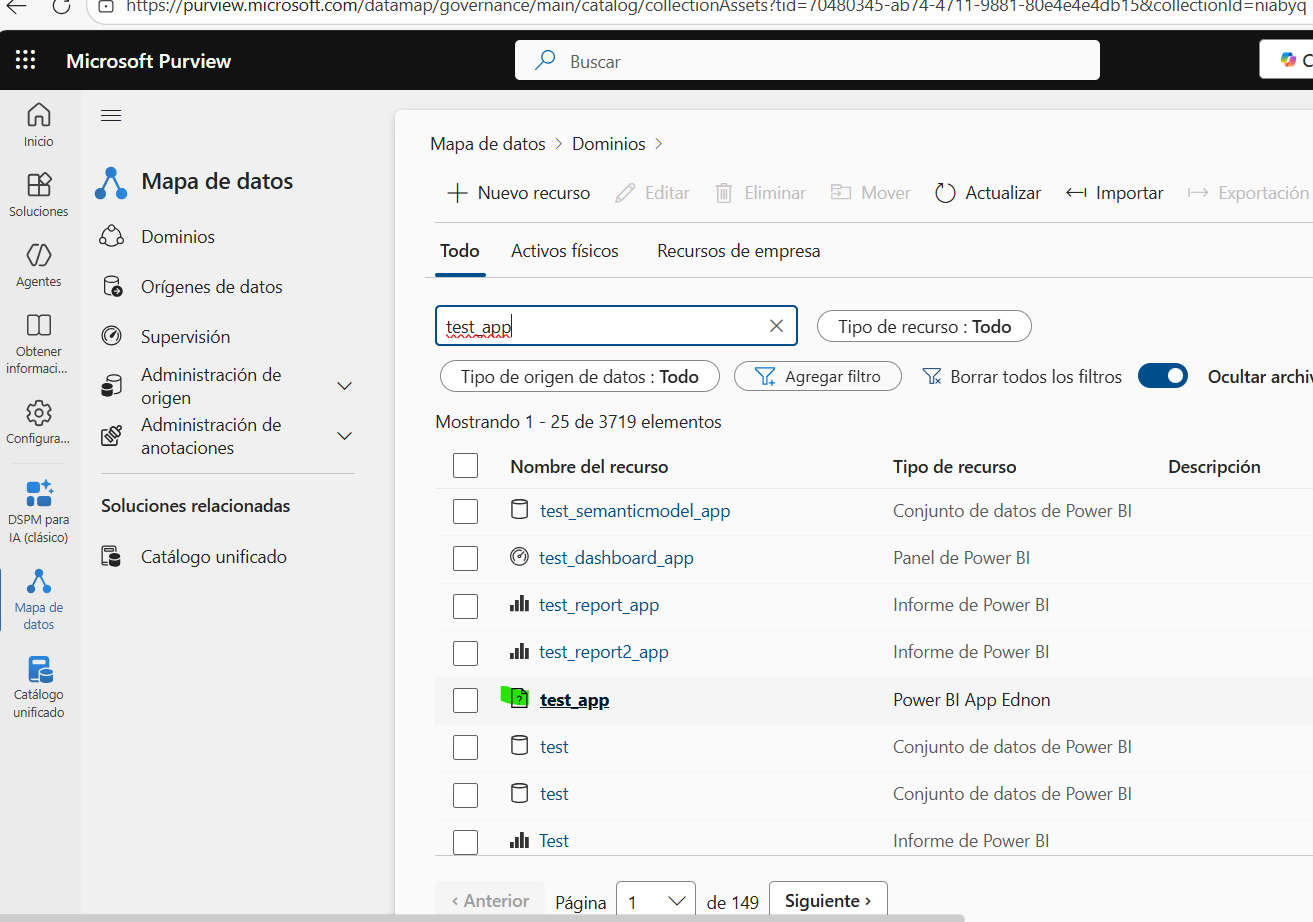Viewport: 1313px width, 922px height.
Task: Click Actualizar in the toolbar
Action: pyautogui.click(x=988, y=193)
